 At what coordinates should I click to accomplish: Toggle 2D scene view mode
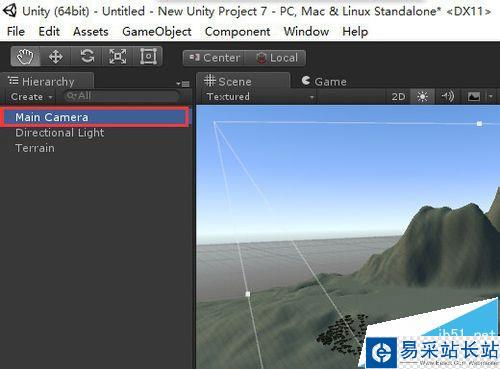[x=398, y=97]
